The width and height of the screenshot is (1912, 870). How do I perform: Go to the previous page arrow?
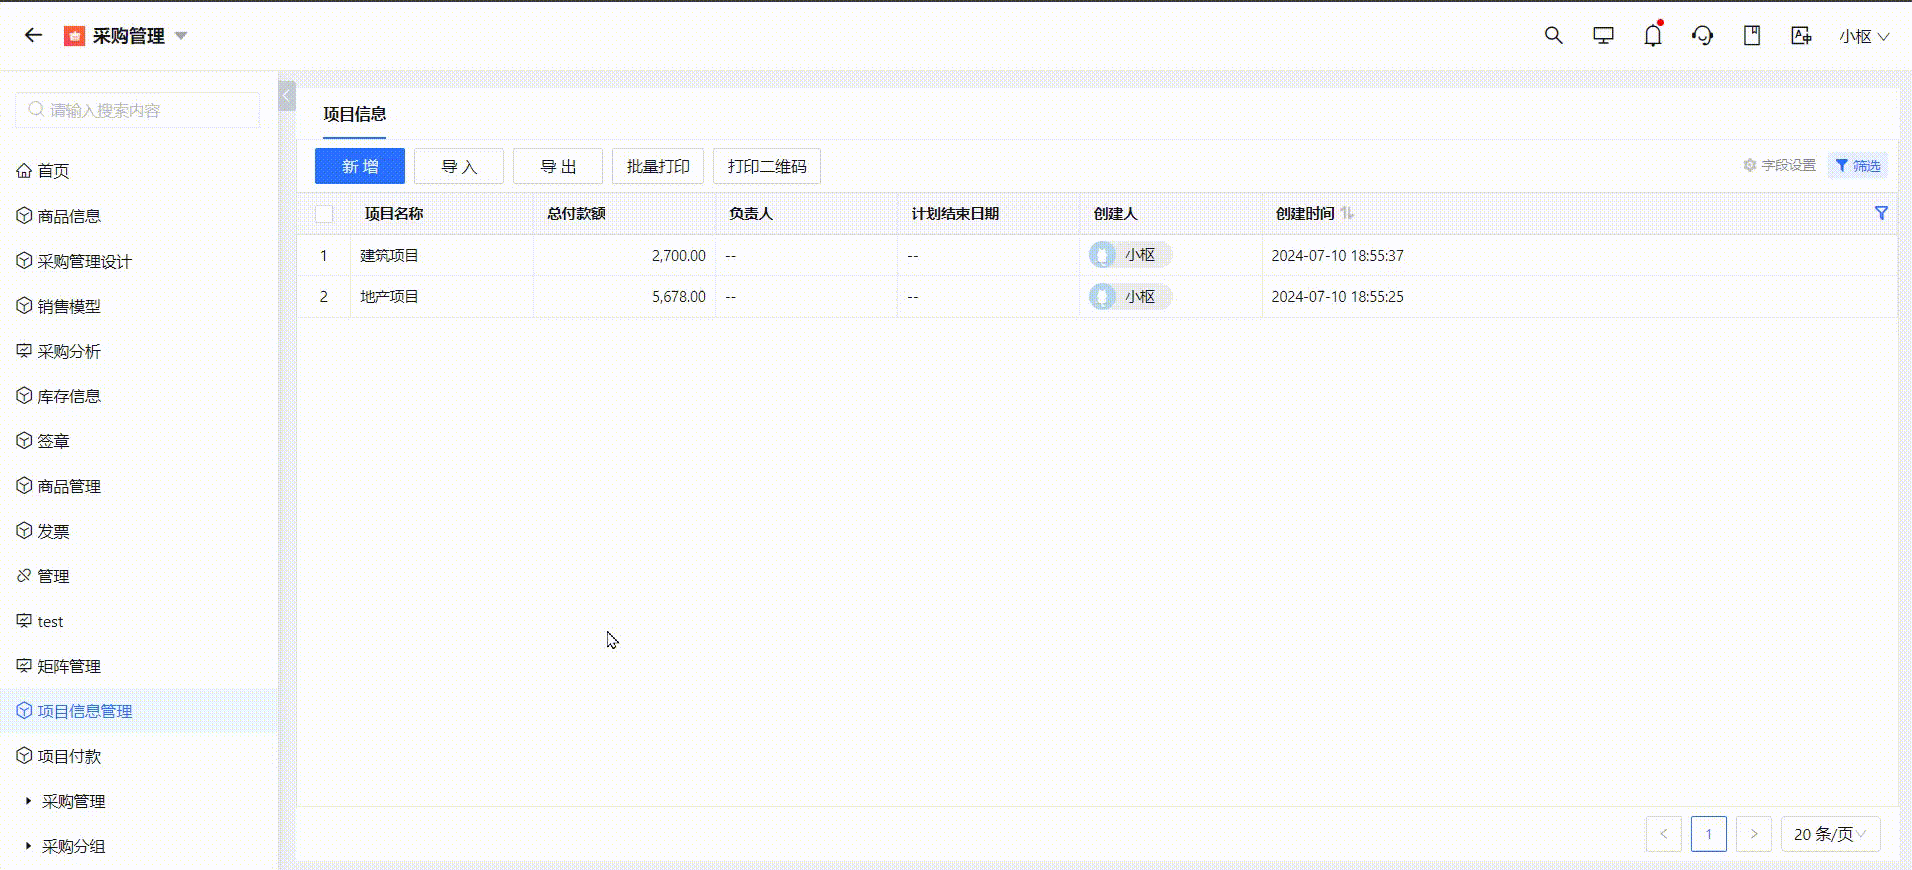1664,834
